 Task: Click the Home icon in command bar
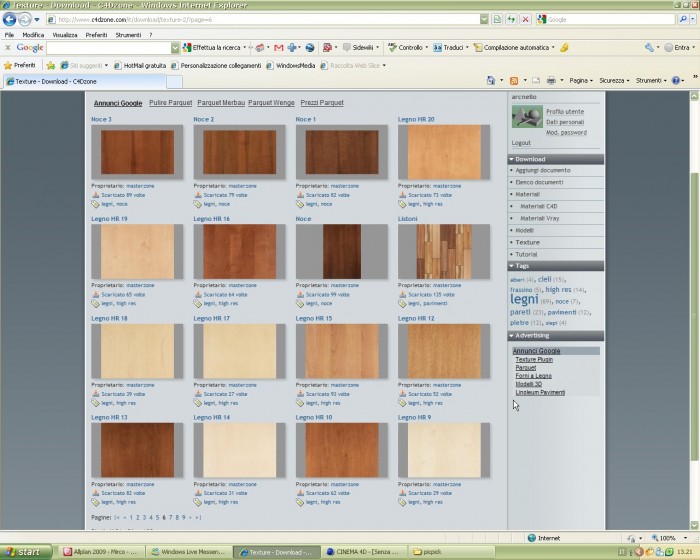[491, 80]
